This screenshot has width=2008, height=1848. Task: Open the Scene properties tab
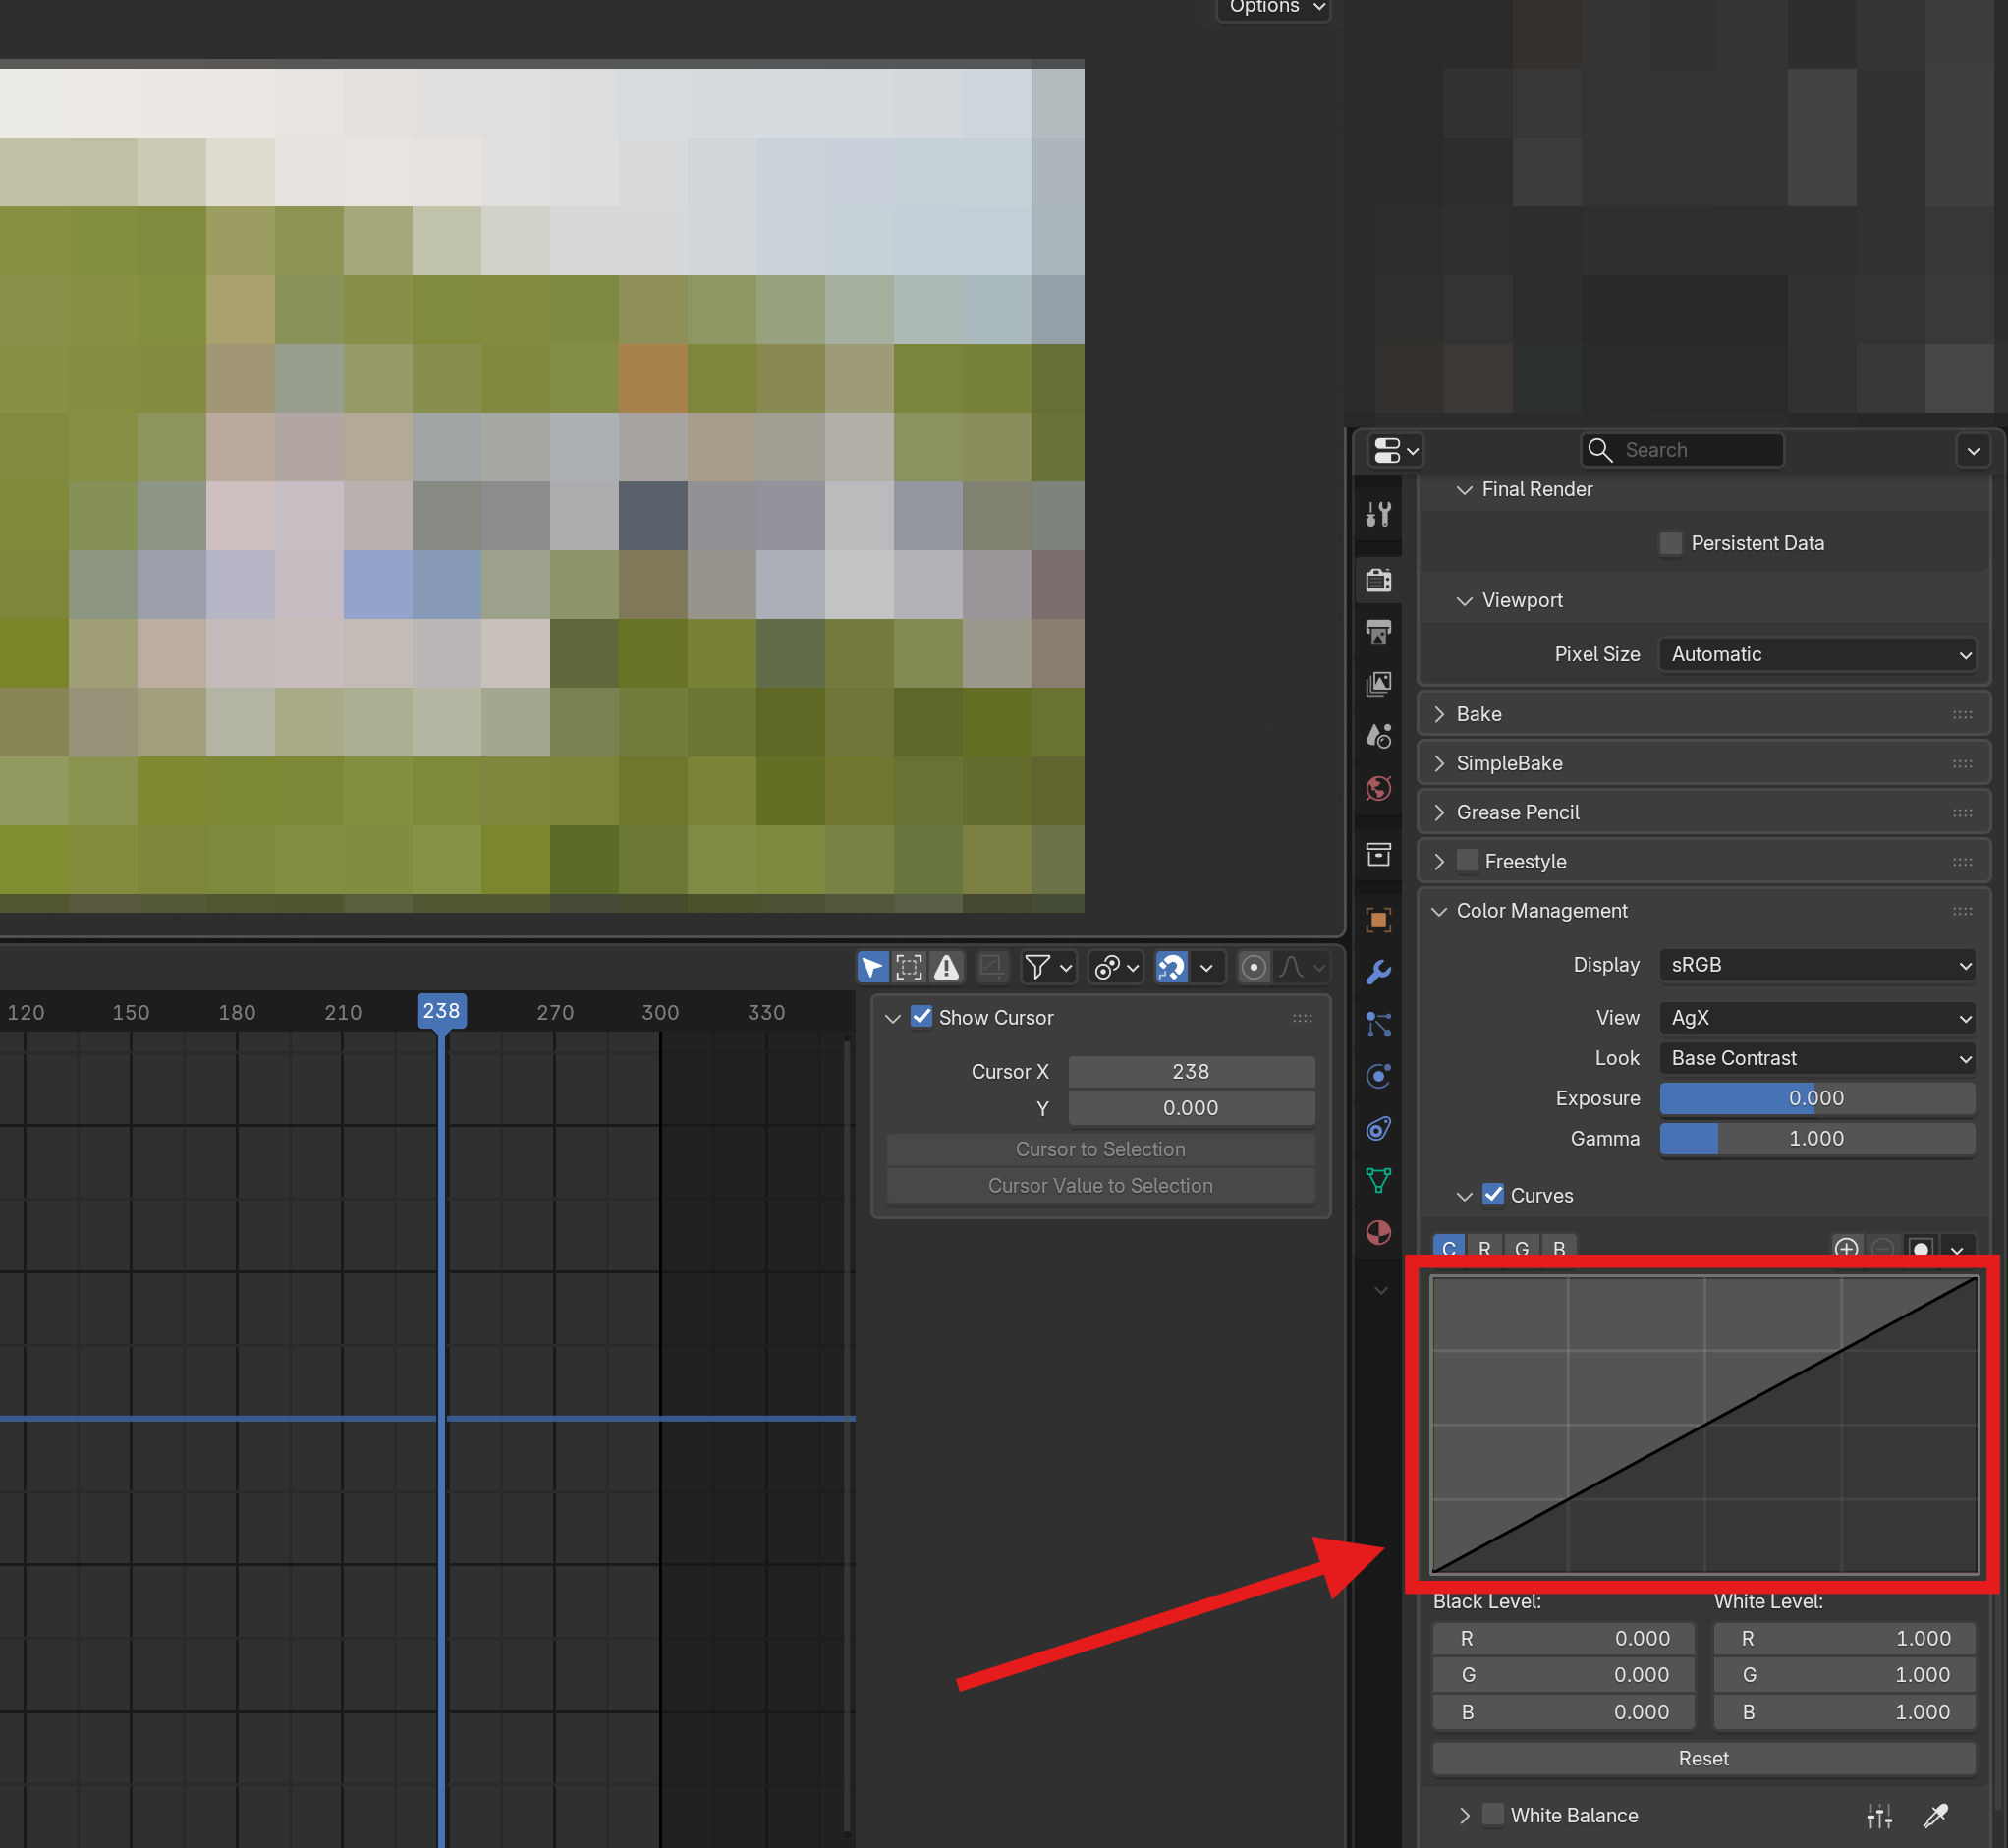pyautogui.click(x=1378, y=736)
